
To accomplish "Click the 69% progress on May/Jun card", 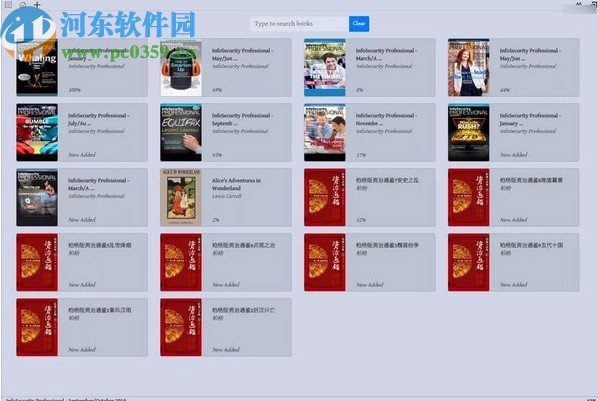I will click(217, 90).
